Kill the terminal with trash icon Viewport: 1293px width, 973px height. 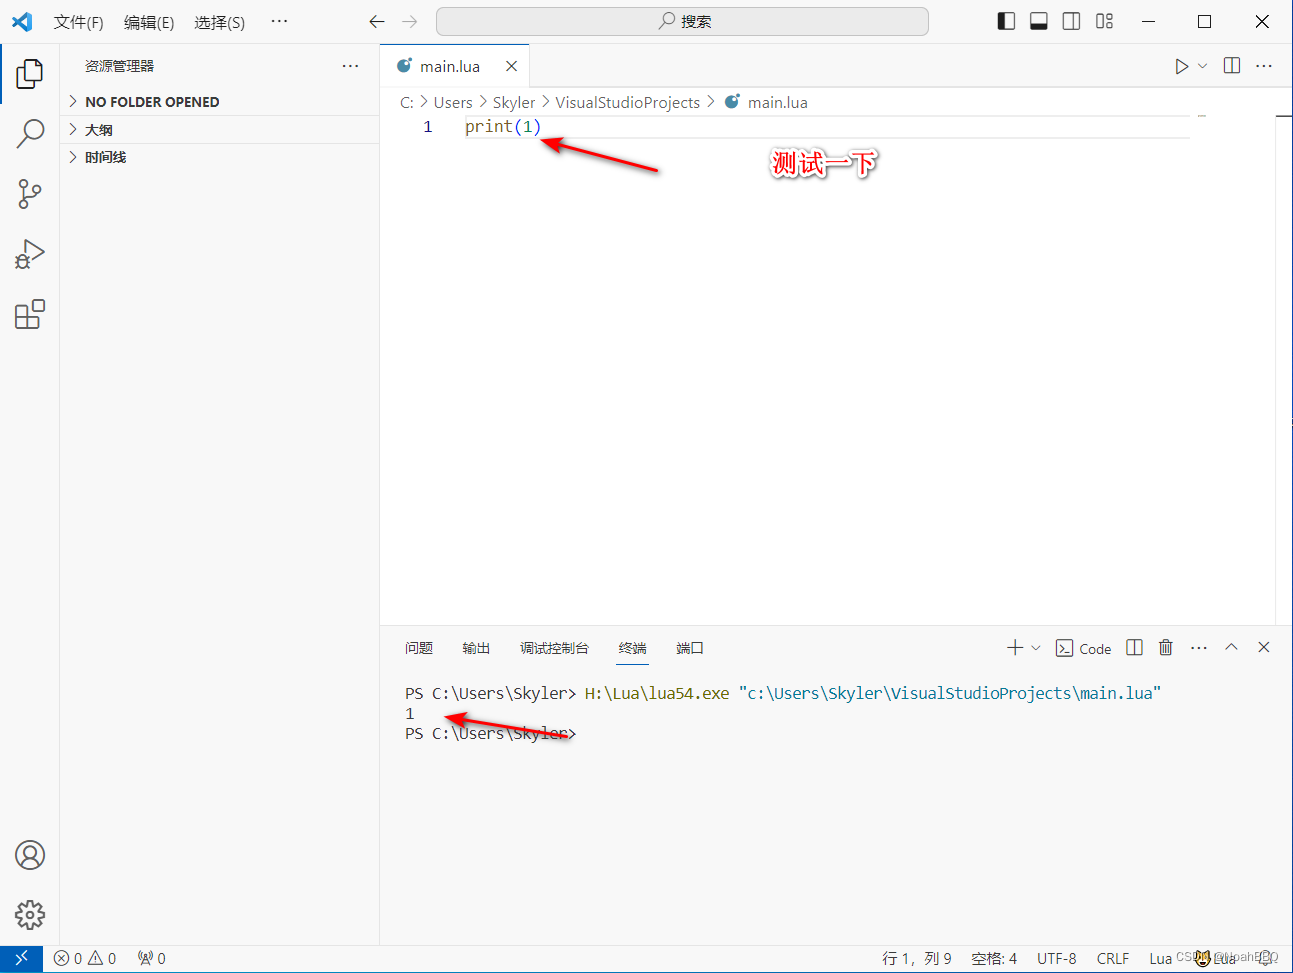pos(1166,648)
